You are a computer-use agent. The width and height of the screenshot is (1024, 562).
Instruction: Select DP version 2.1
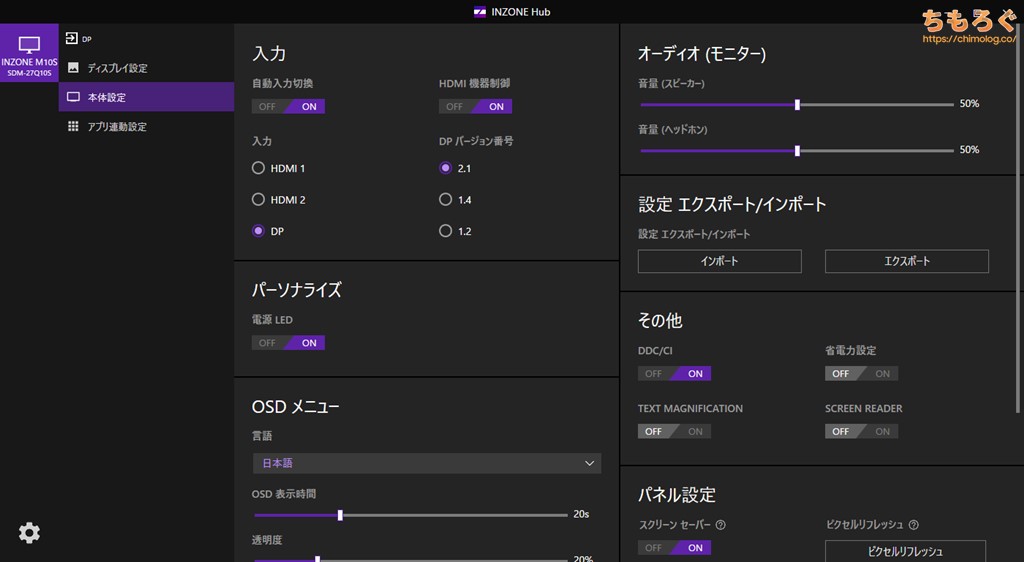point(445,168)
